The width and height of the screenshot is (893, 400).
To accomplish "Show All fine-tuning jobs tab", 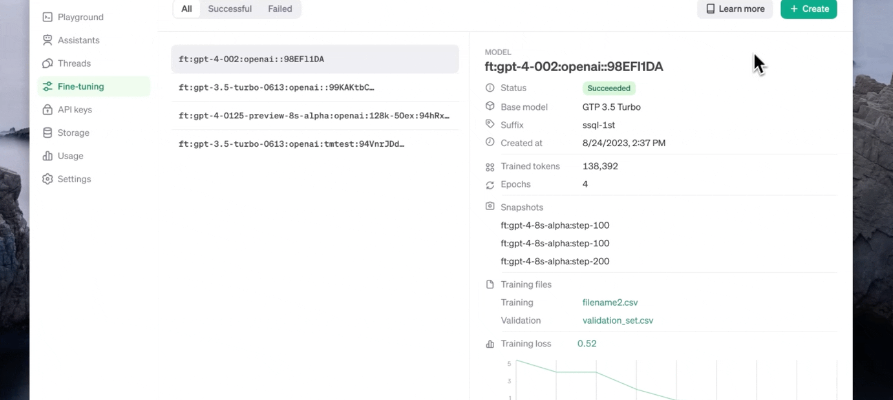I will (x=186, y=9).
